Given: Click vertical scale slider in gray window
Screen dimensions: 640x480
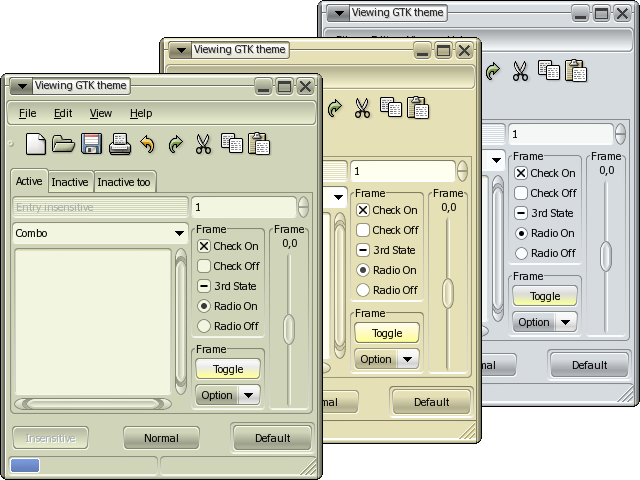Looking at the screenshot, I should point(606,256).
